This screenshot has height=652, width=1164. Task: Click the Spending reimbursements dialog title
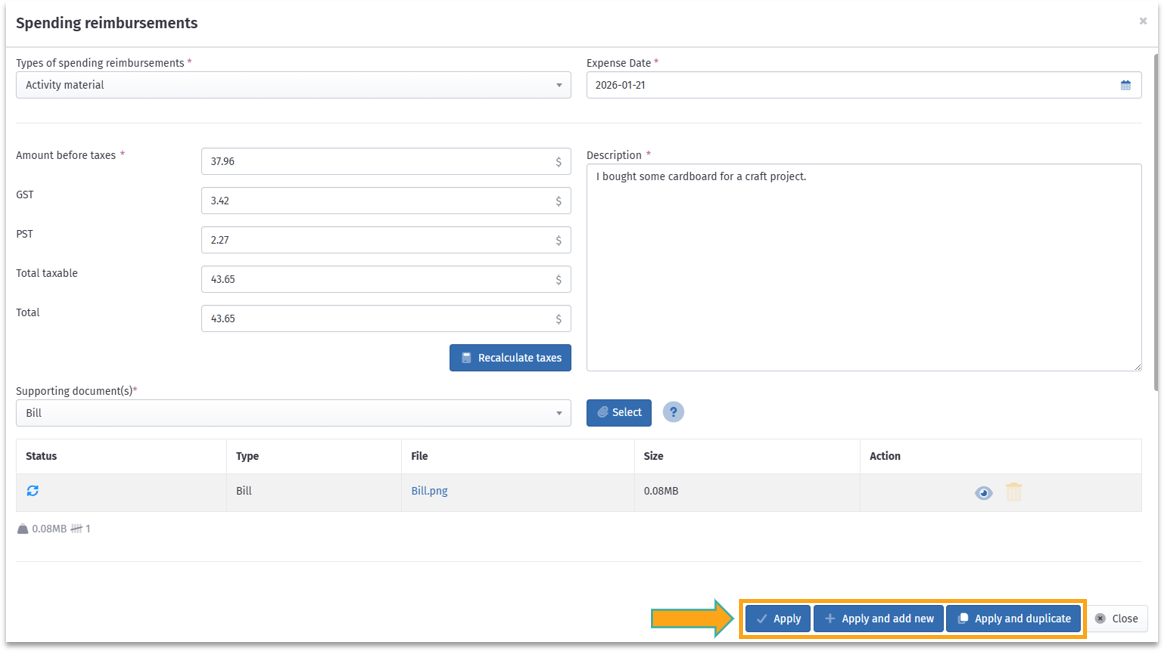point(107,23)
